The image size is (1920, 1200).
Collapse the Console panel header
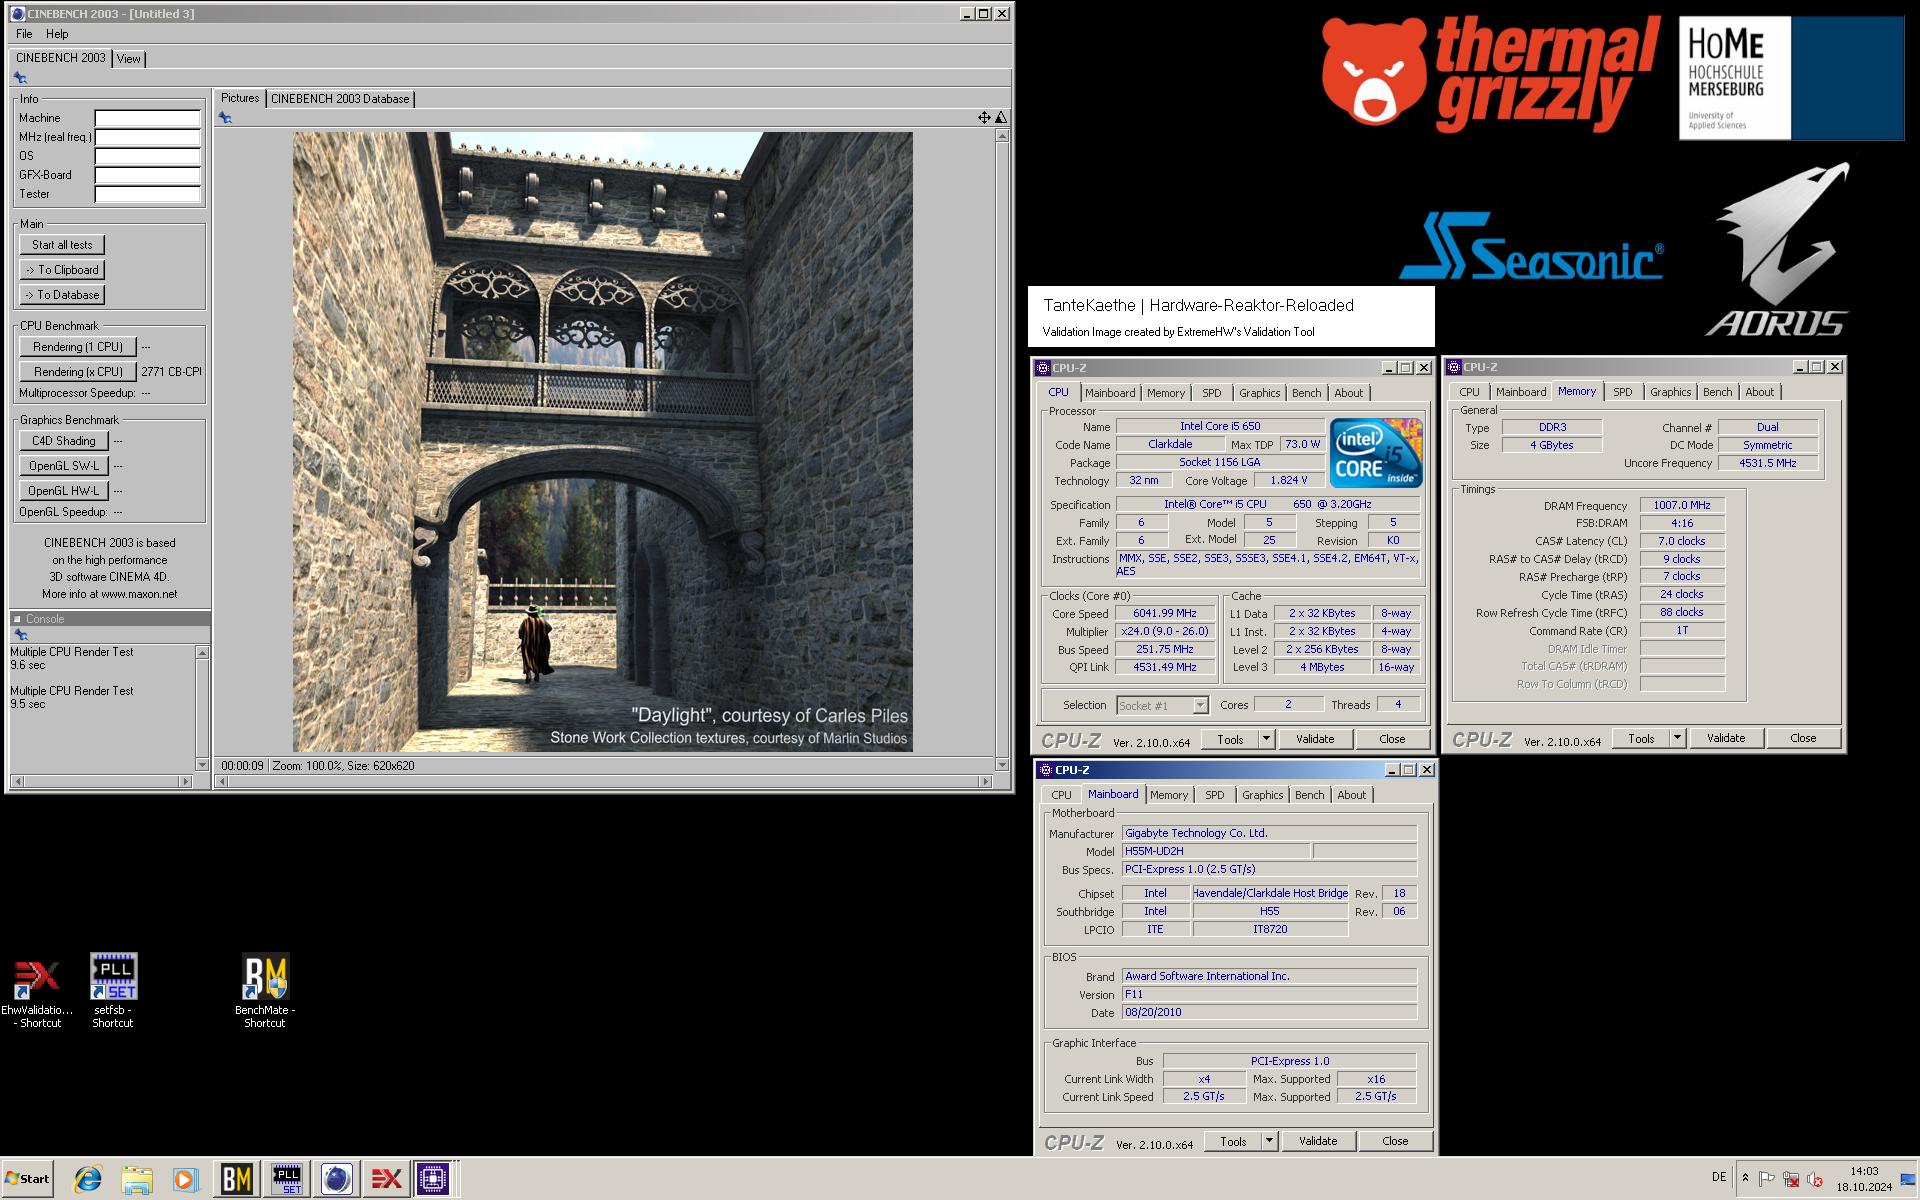point(17,619)
